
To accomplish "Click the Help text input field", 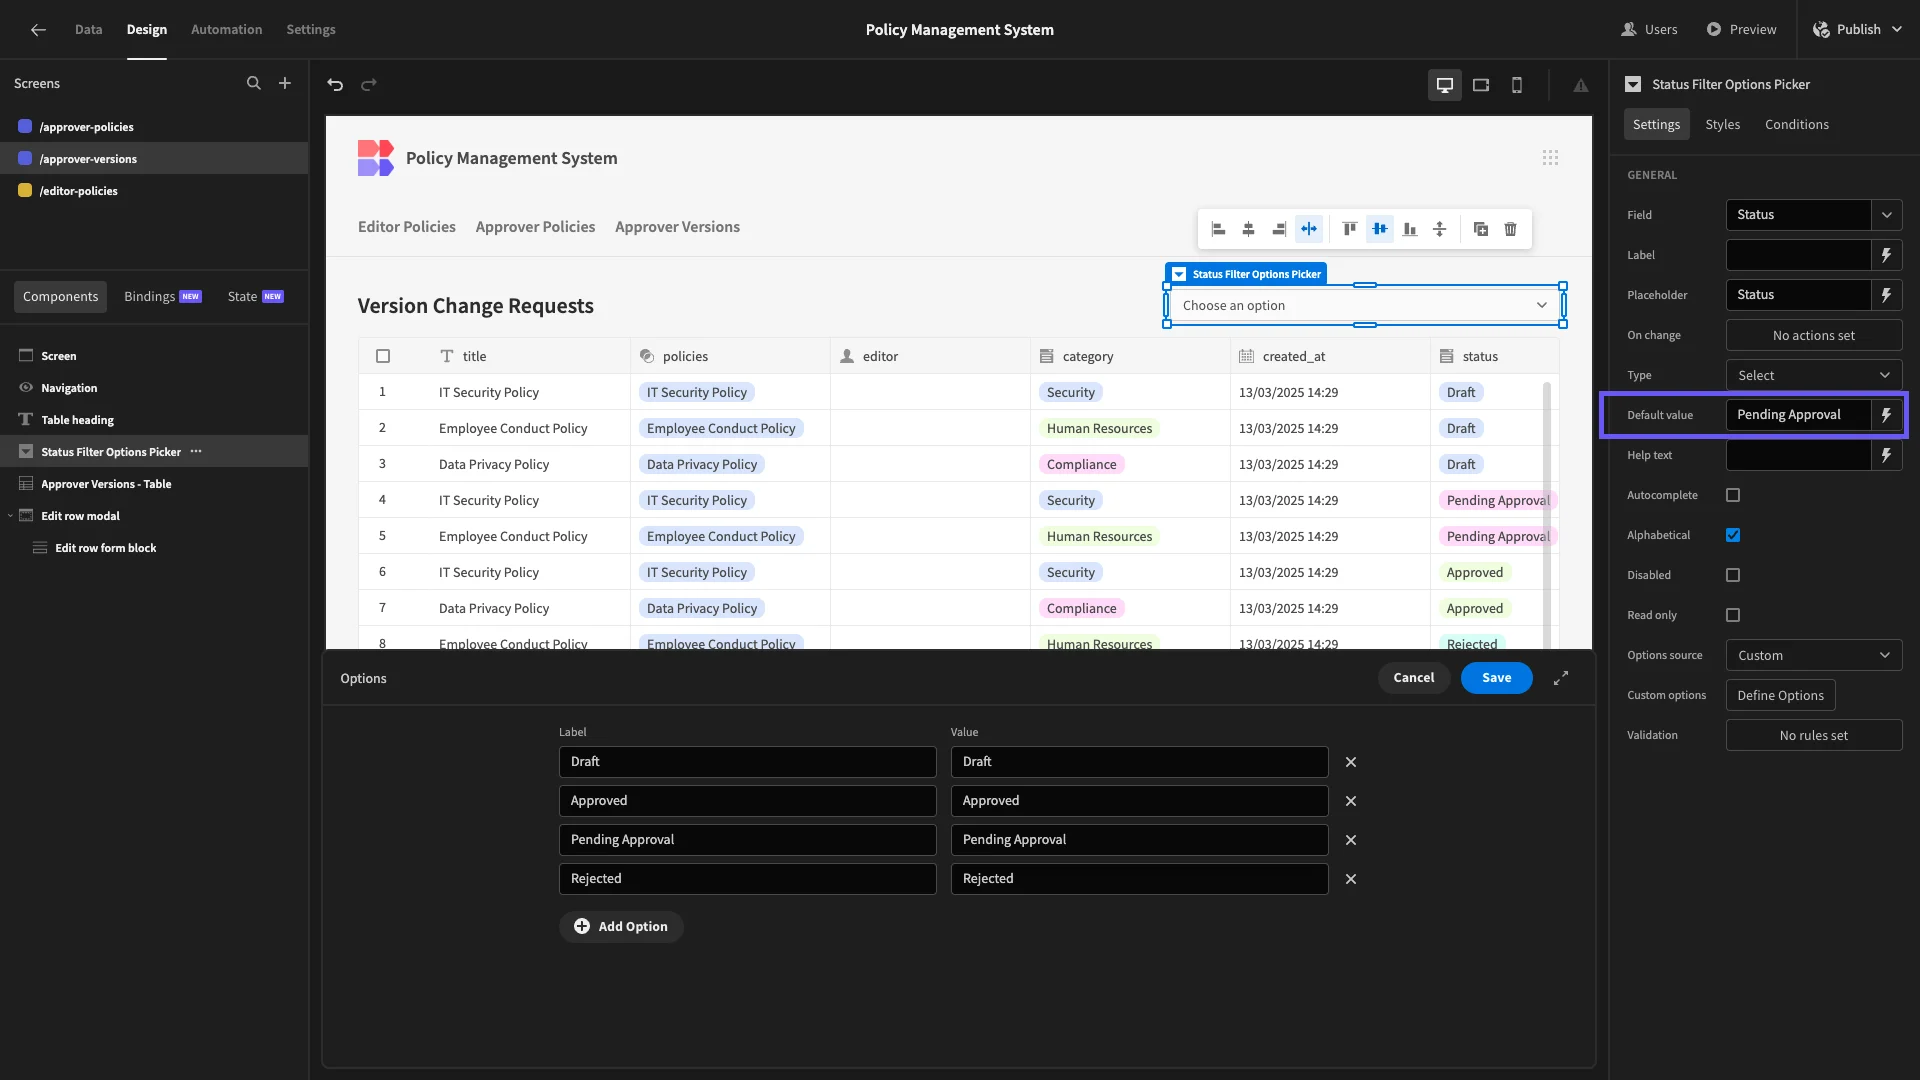I will point(1798,455).
